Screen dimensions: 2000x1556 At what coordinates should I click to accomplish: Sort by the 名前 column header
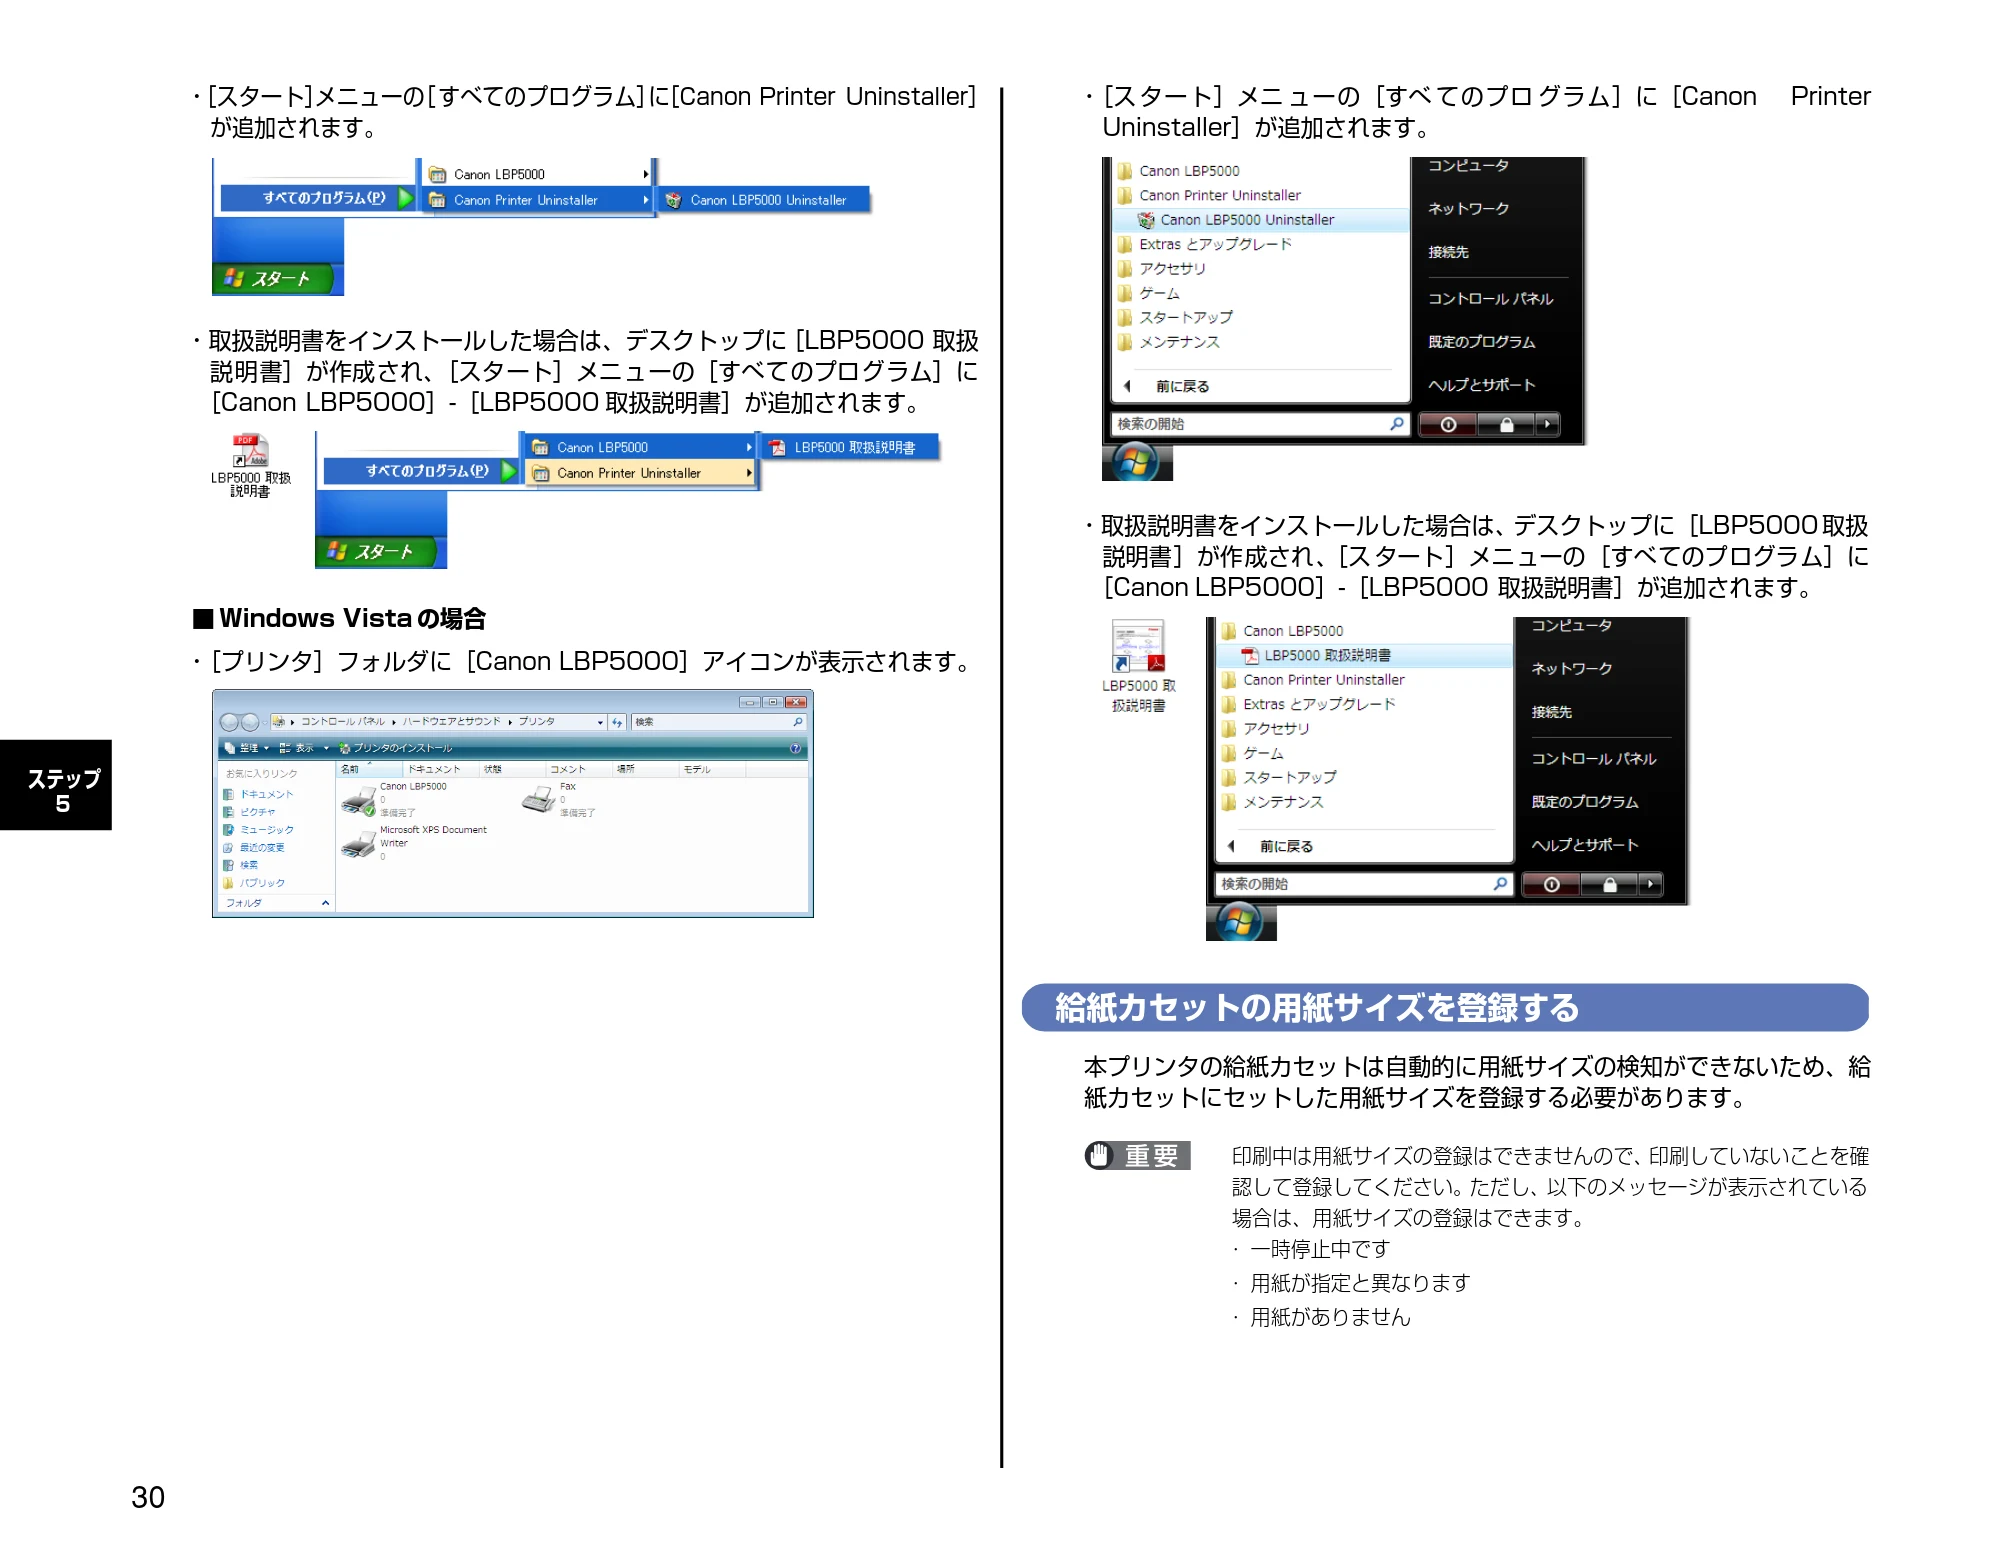coord(368,769)
